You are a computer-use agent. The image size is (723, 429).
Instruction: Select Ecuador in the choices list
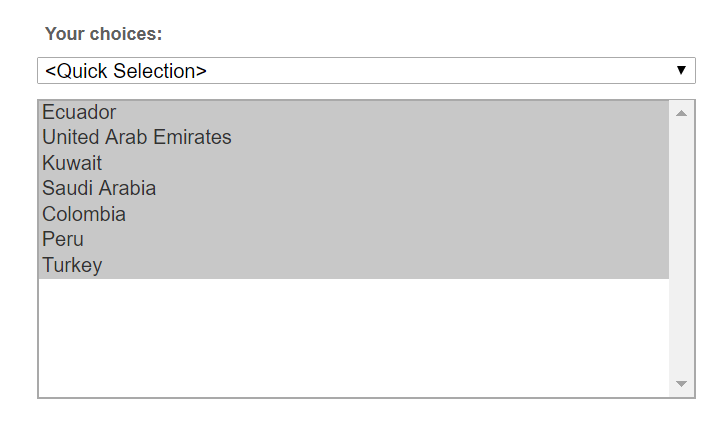(x=79, y=113)
